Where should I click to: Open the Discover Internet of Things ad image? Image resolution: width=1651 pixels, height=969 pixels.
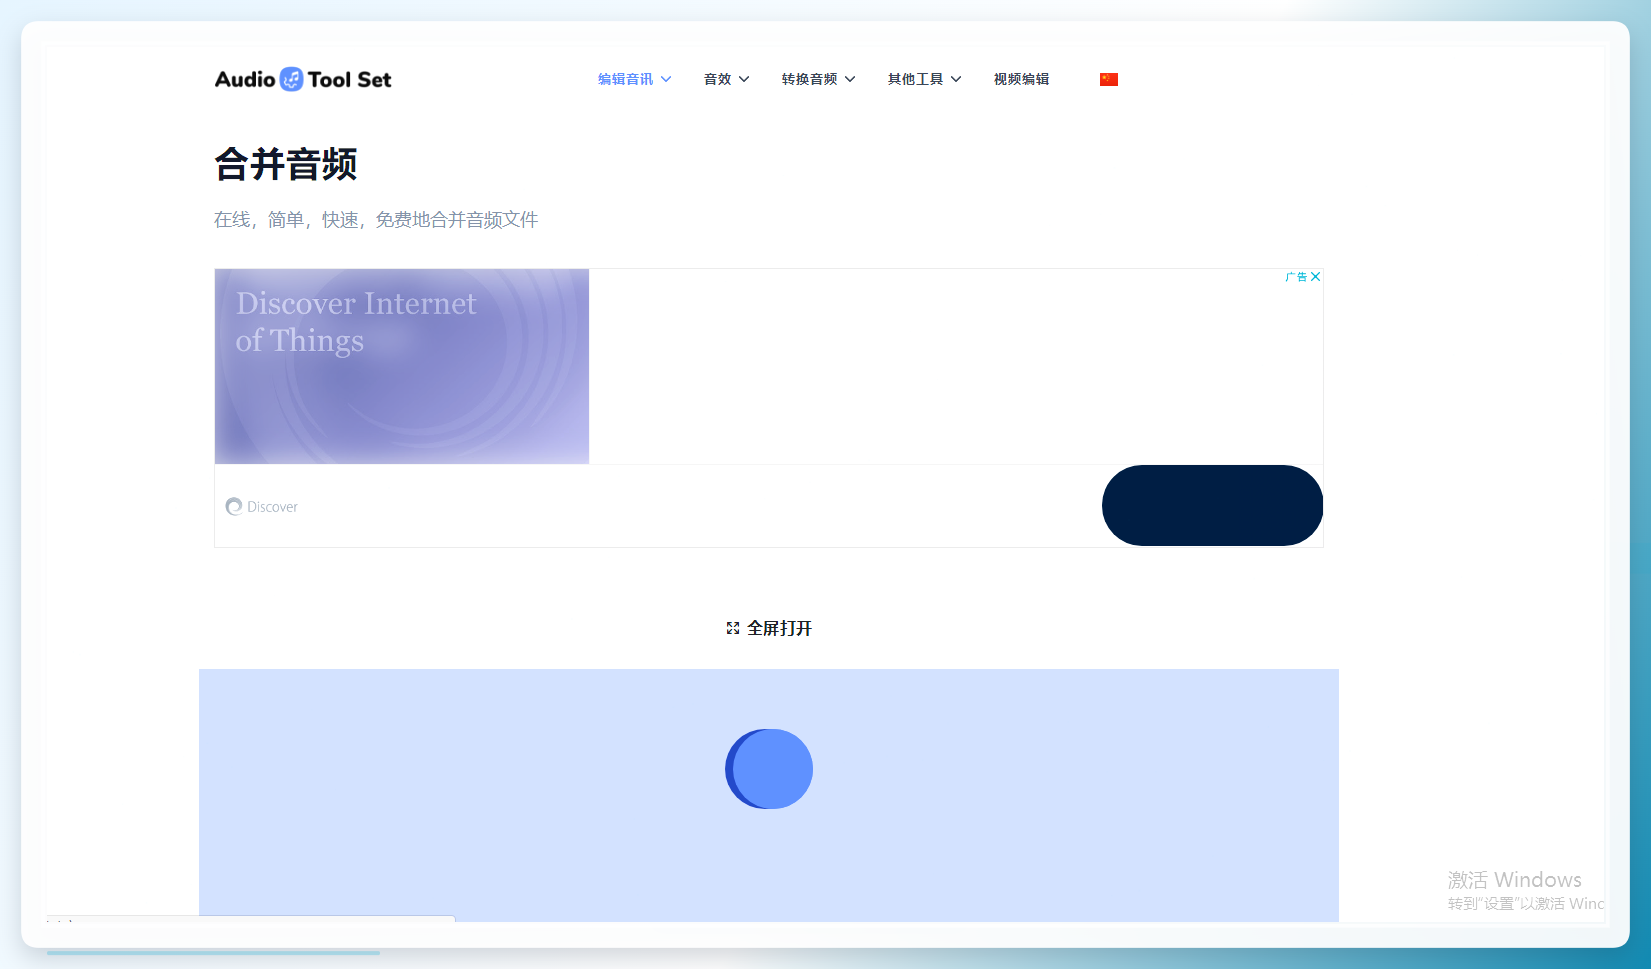pos(402,366)
